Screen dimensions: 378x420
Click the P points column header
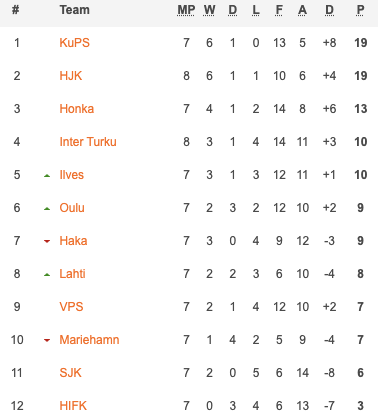click(360, 10)
